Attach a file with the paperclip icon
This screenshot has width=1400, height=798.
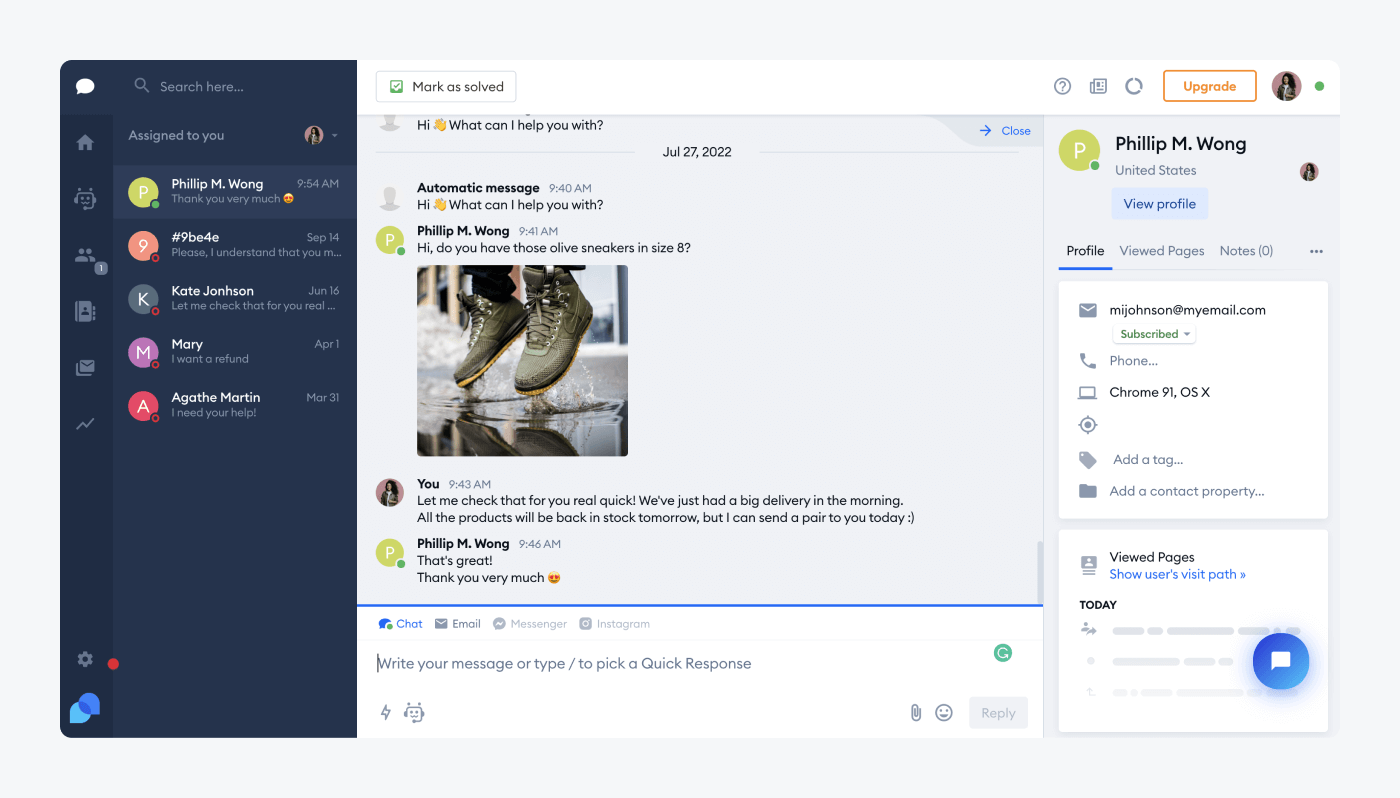[x=916, y=712]
